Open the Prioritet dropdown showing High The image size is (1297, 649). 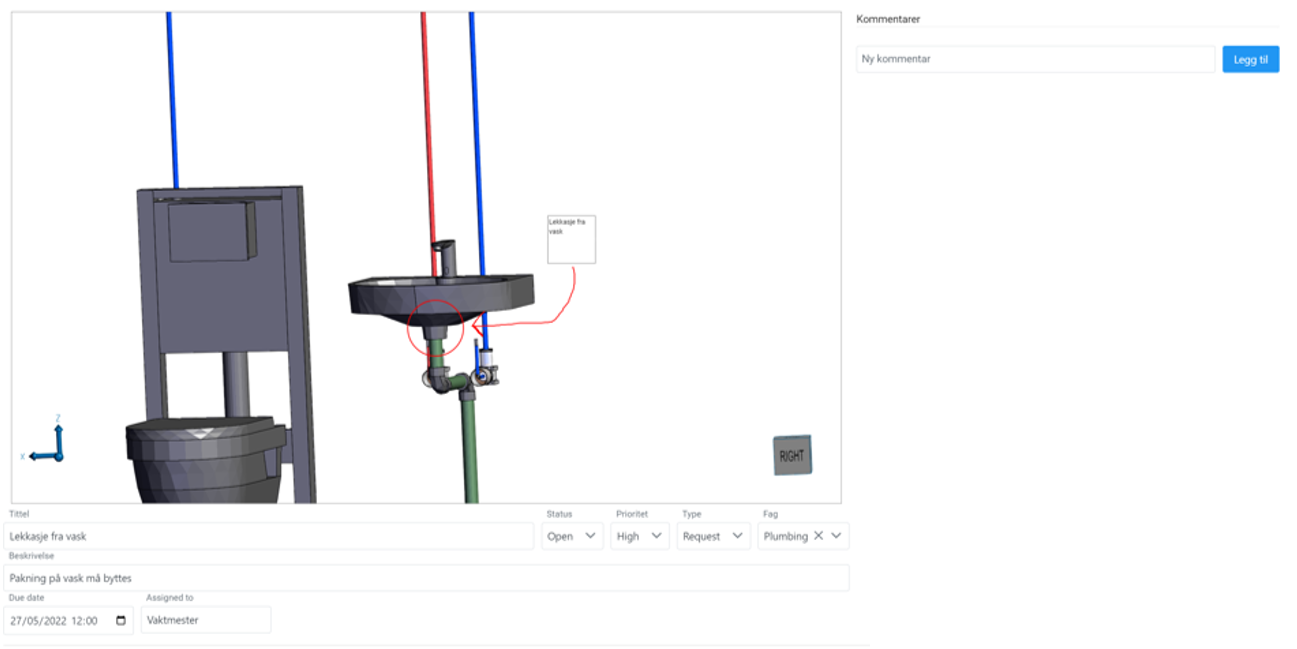pos(640,536)
